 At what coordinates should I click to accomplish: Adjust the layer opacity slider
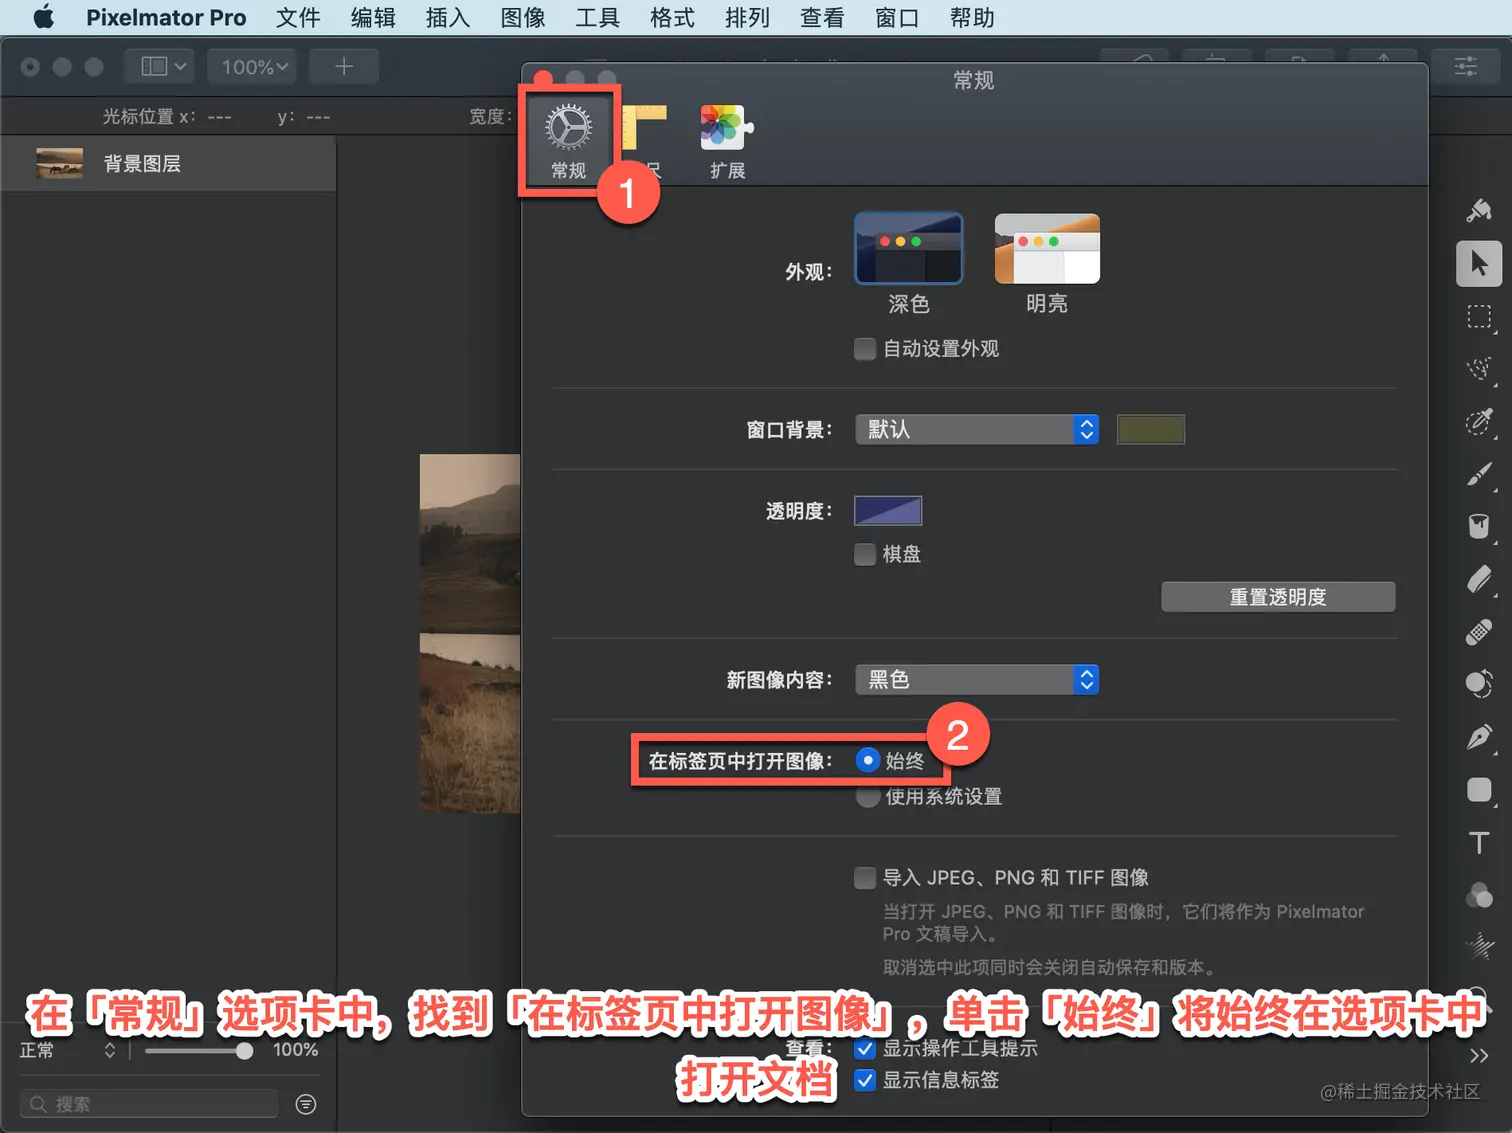[x=198, y=1051]
